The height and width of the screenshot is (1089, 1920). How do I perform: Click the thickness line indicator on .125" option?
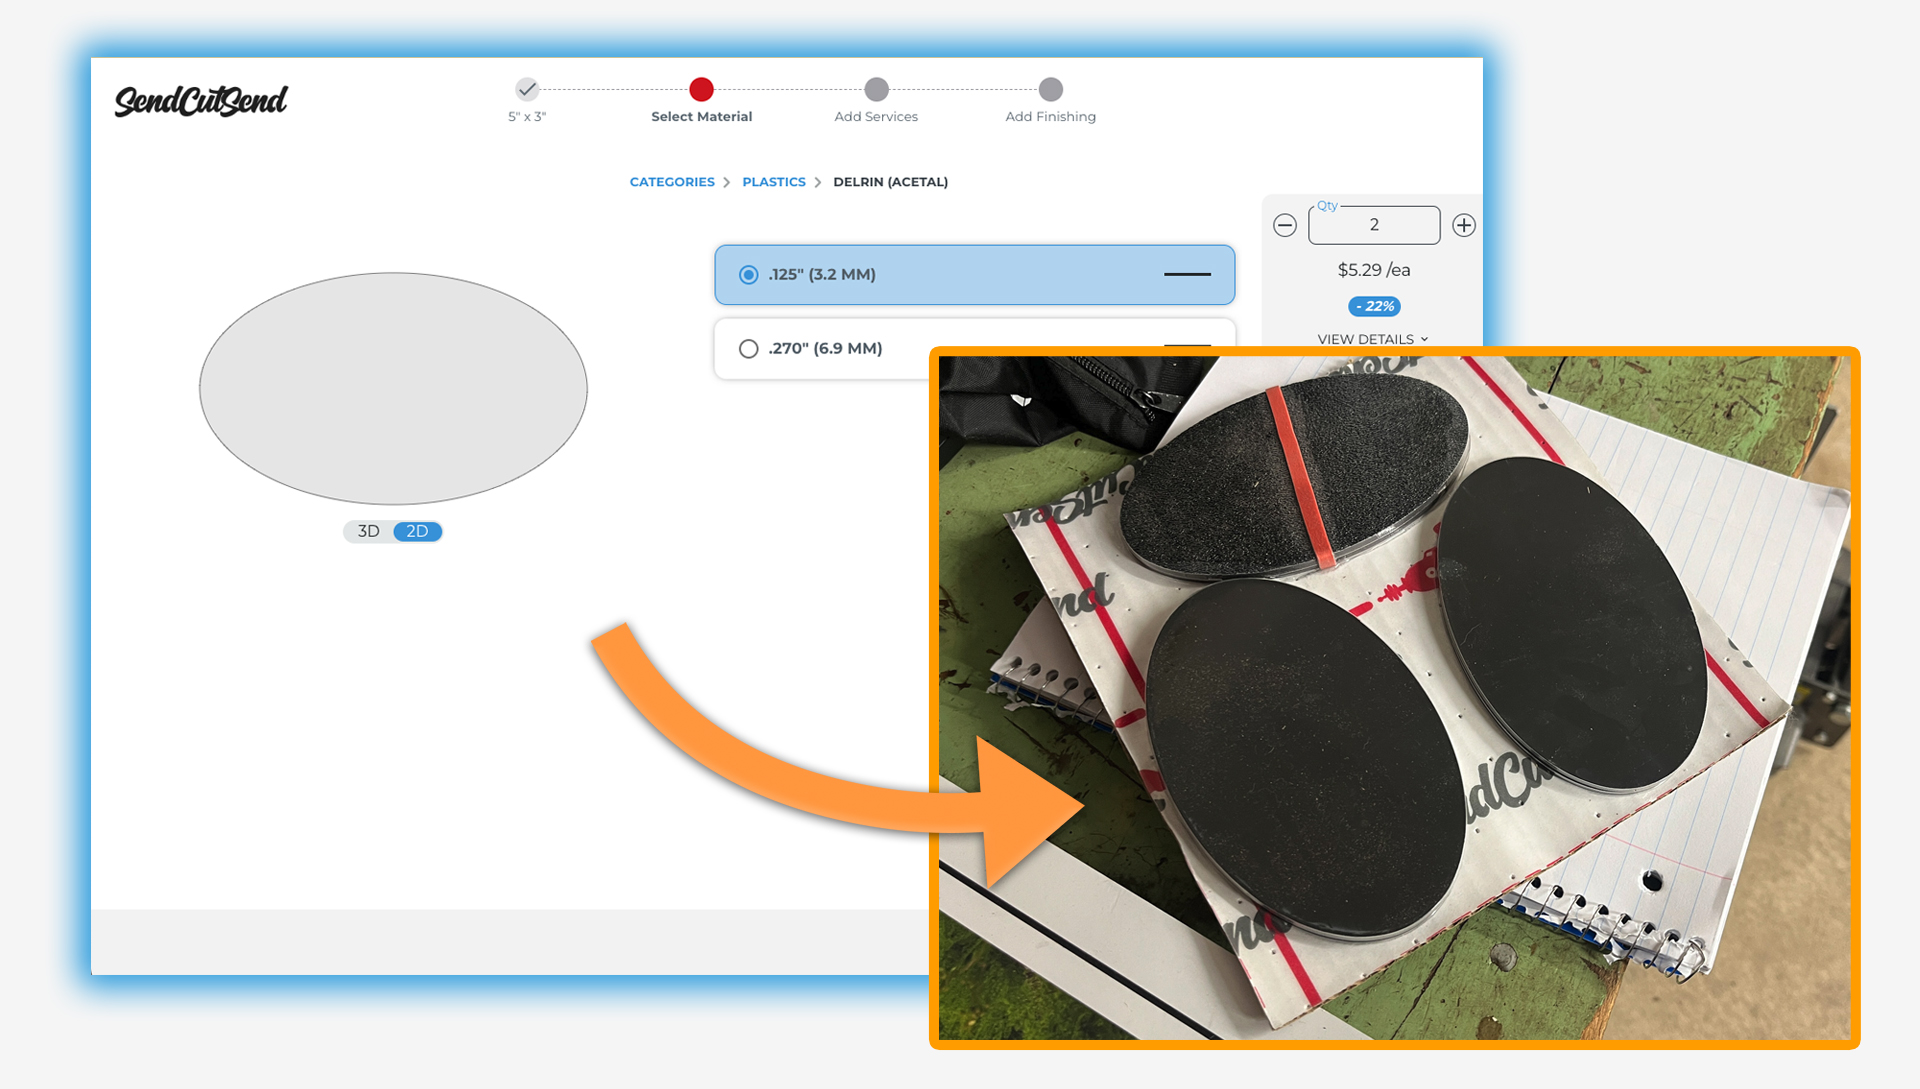click(x=1187, y=274)
